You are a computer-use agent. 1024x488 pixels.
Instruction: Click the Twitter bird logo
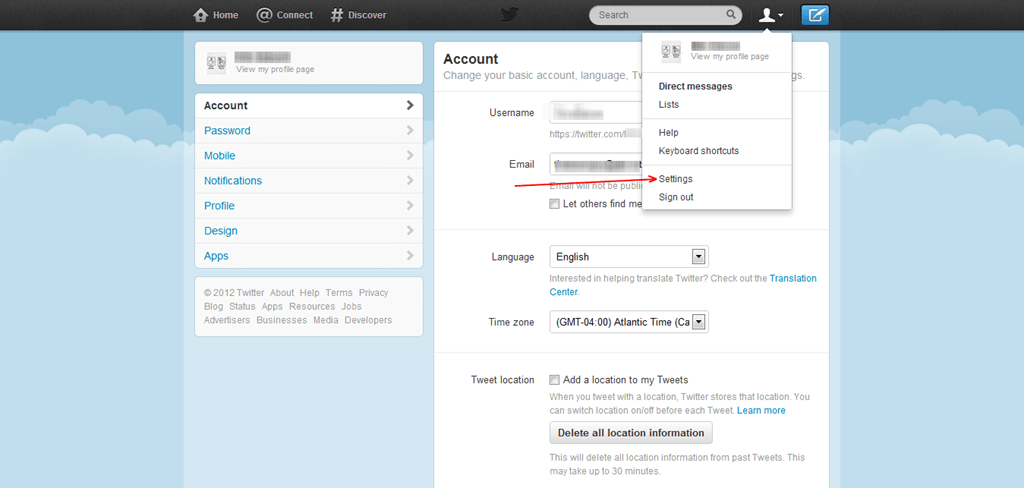(509, 14)
